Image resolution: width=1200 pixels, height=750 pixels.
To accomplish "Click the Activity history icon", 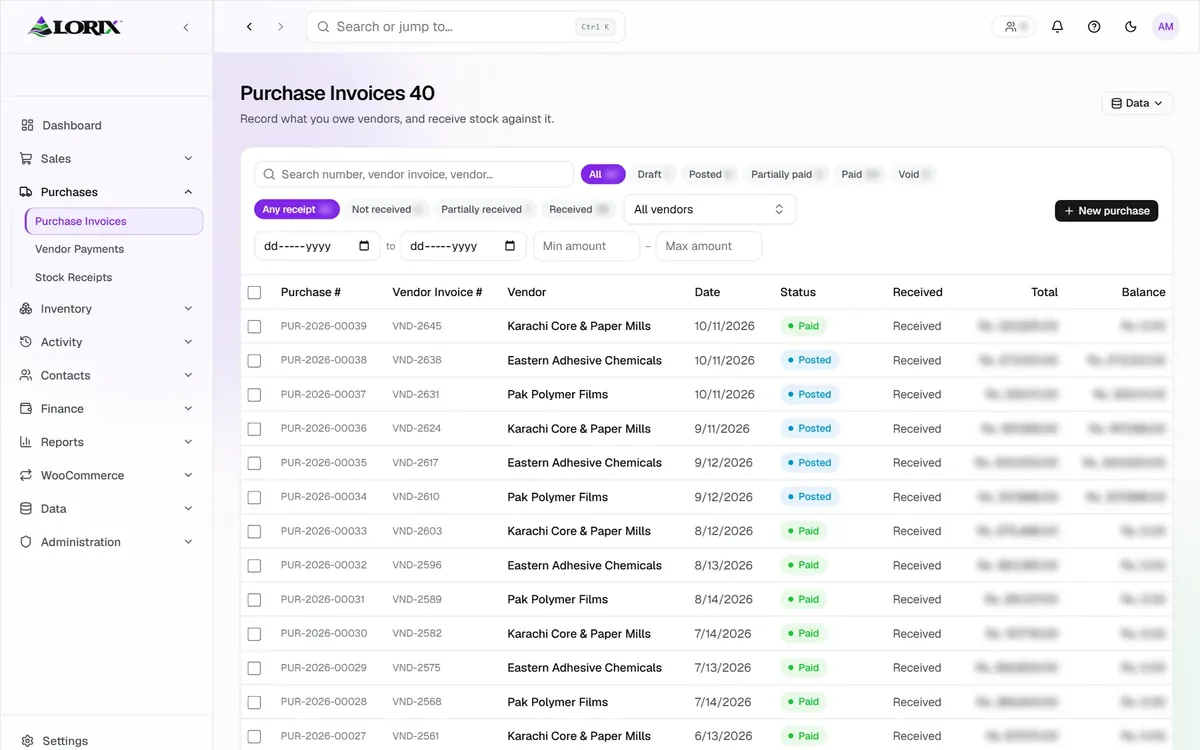I will pyautogui.click(x=26, y=342).
